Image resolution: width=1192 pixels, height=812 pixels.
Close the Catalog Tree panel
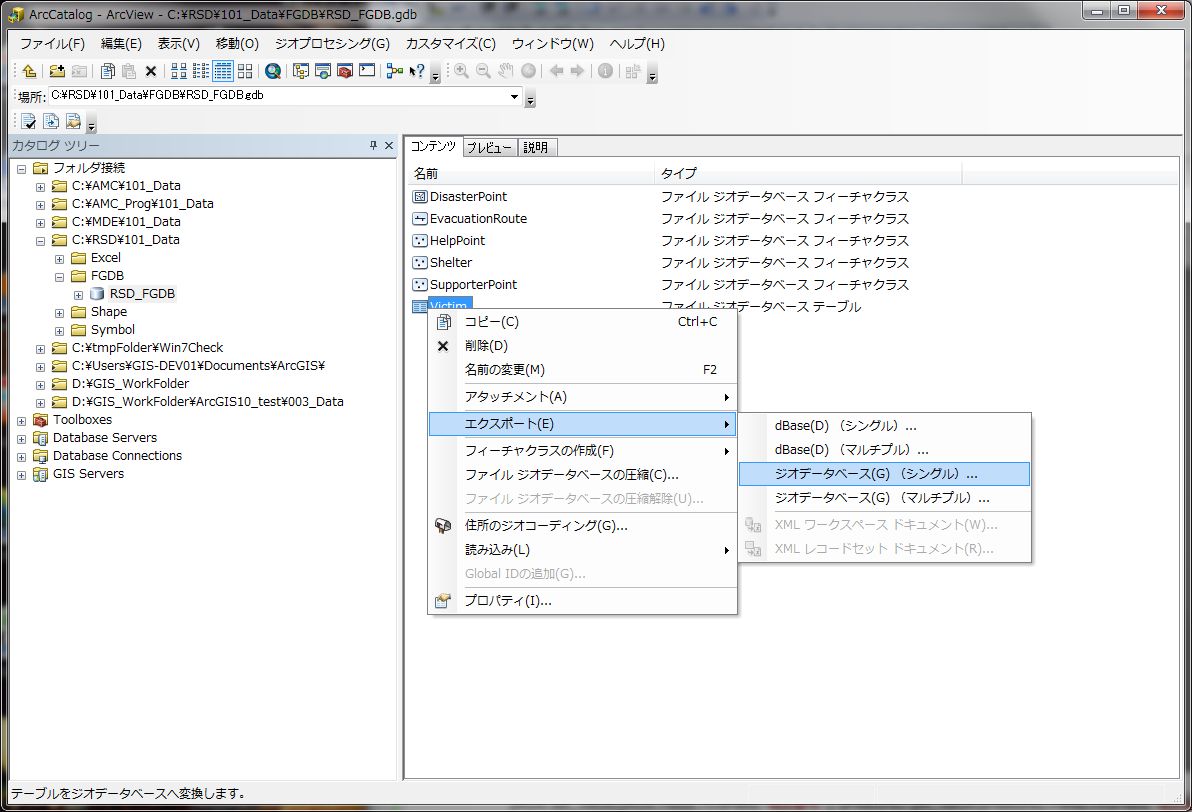pyautogui.click(x=389, y=145)
